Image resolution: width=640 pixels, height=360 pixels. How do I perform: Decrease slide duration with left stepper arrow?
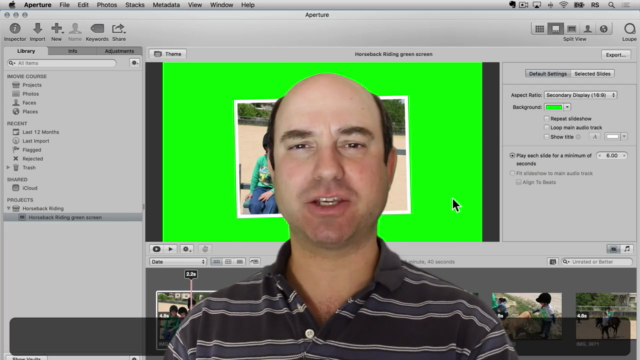[x=600, y=156]
